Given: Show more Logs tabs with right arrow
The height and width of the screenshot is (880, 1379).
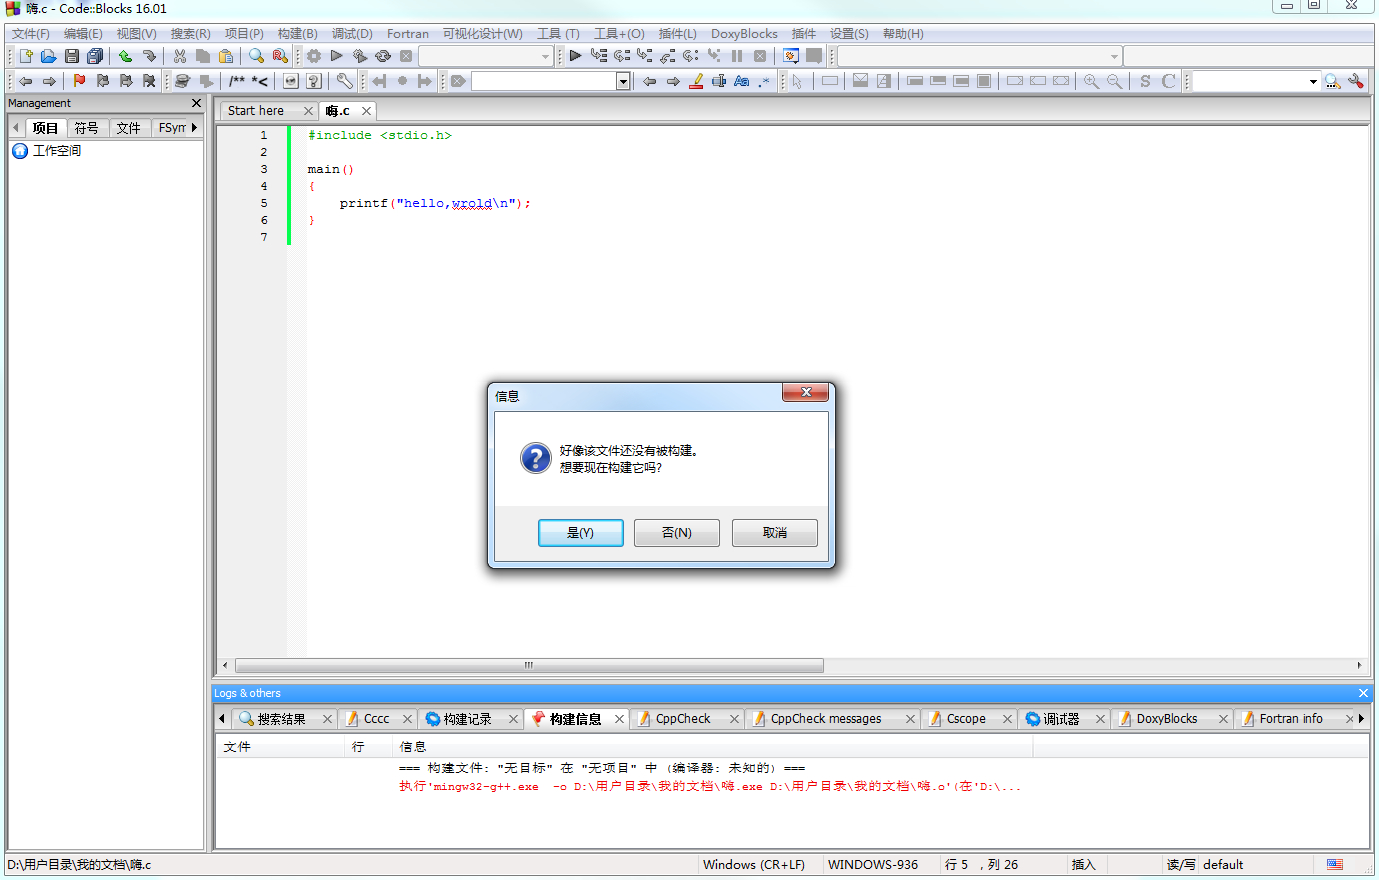Looking at the screenshot, I should [1361, 718].
